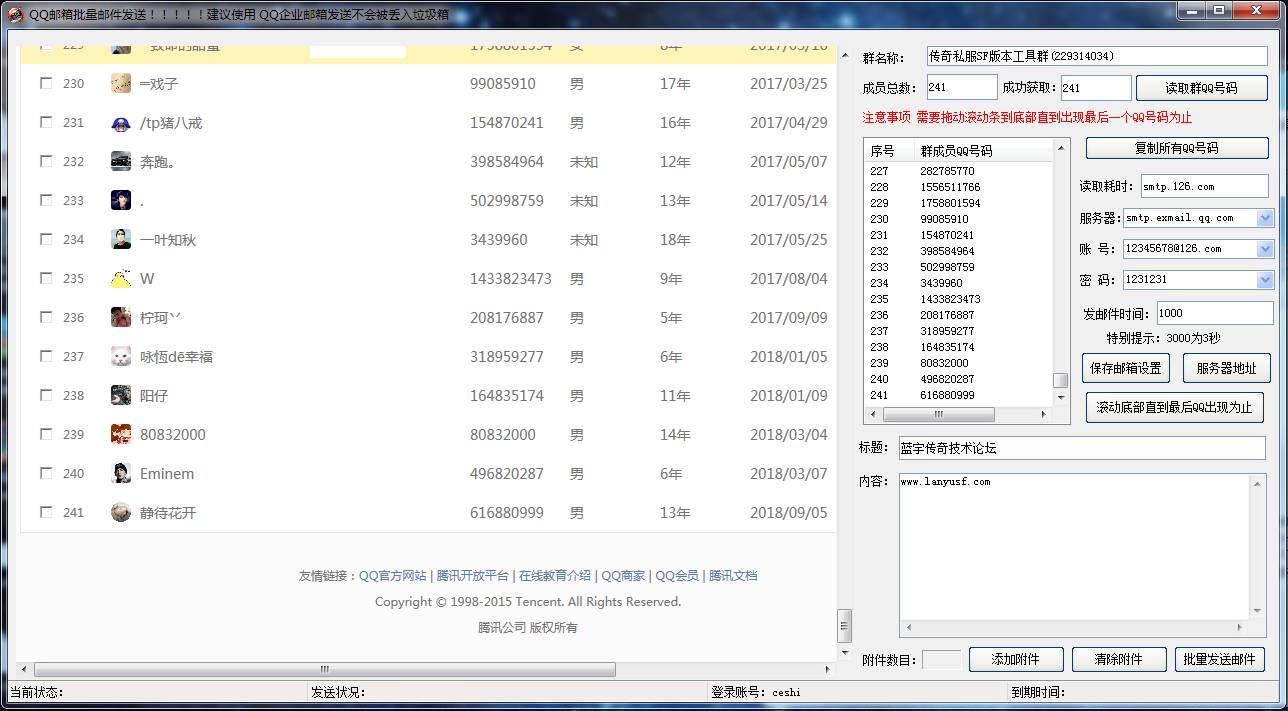Image resolution: width=1288 pixels, height=711 pixels.
Task: Click the QQ number list vertical scrollbar thumb
Action: pos(1061,381)
